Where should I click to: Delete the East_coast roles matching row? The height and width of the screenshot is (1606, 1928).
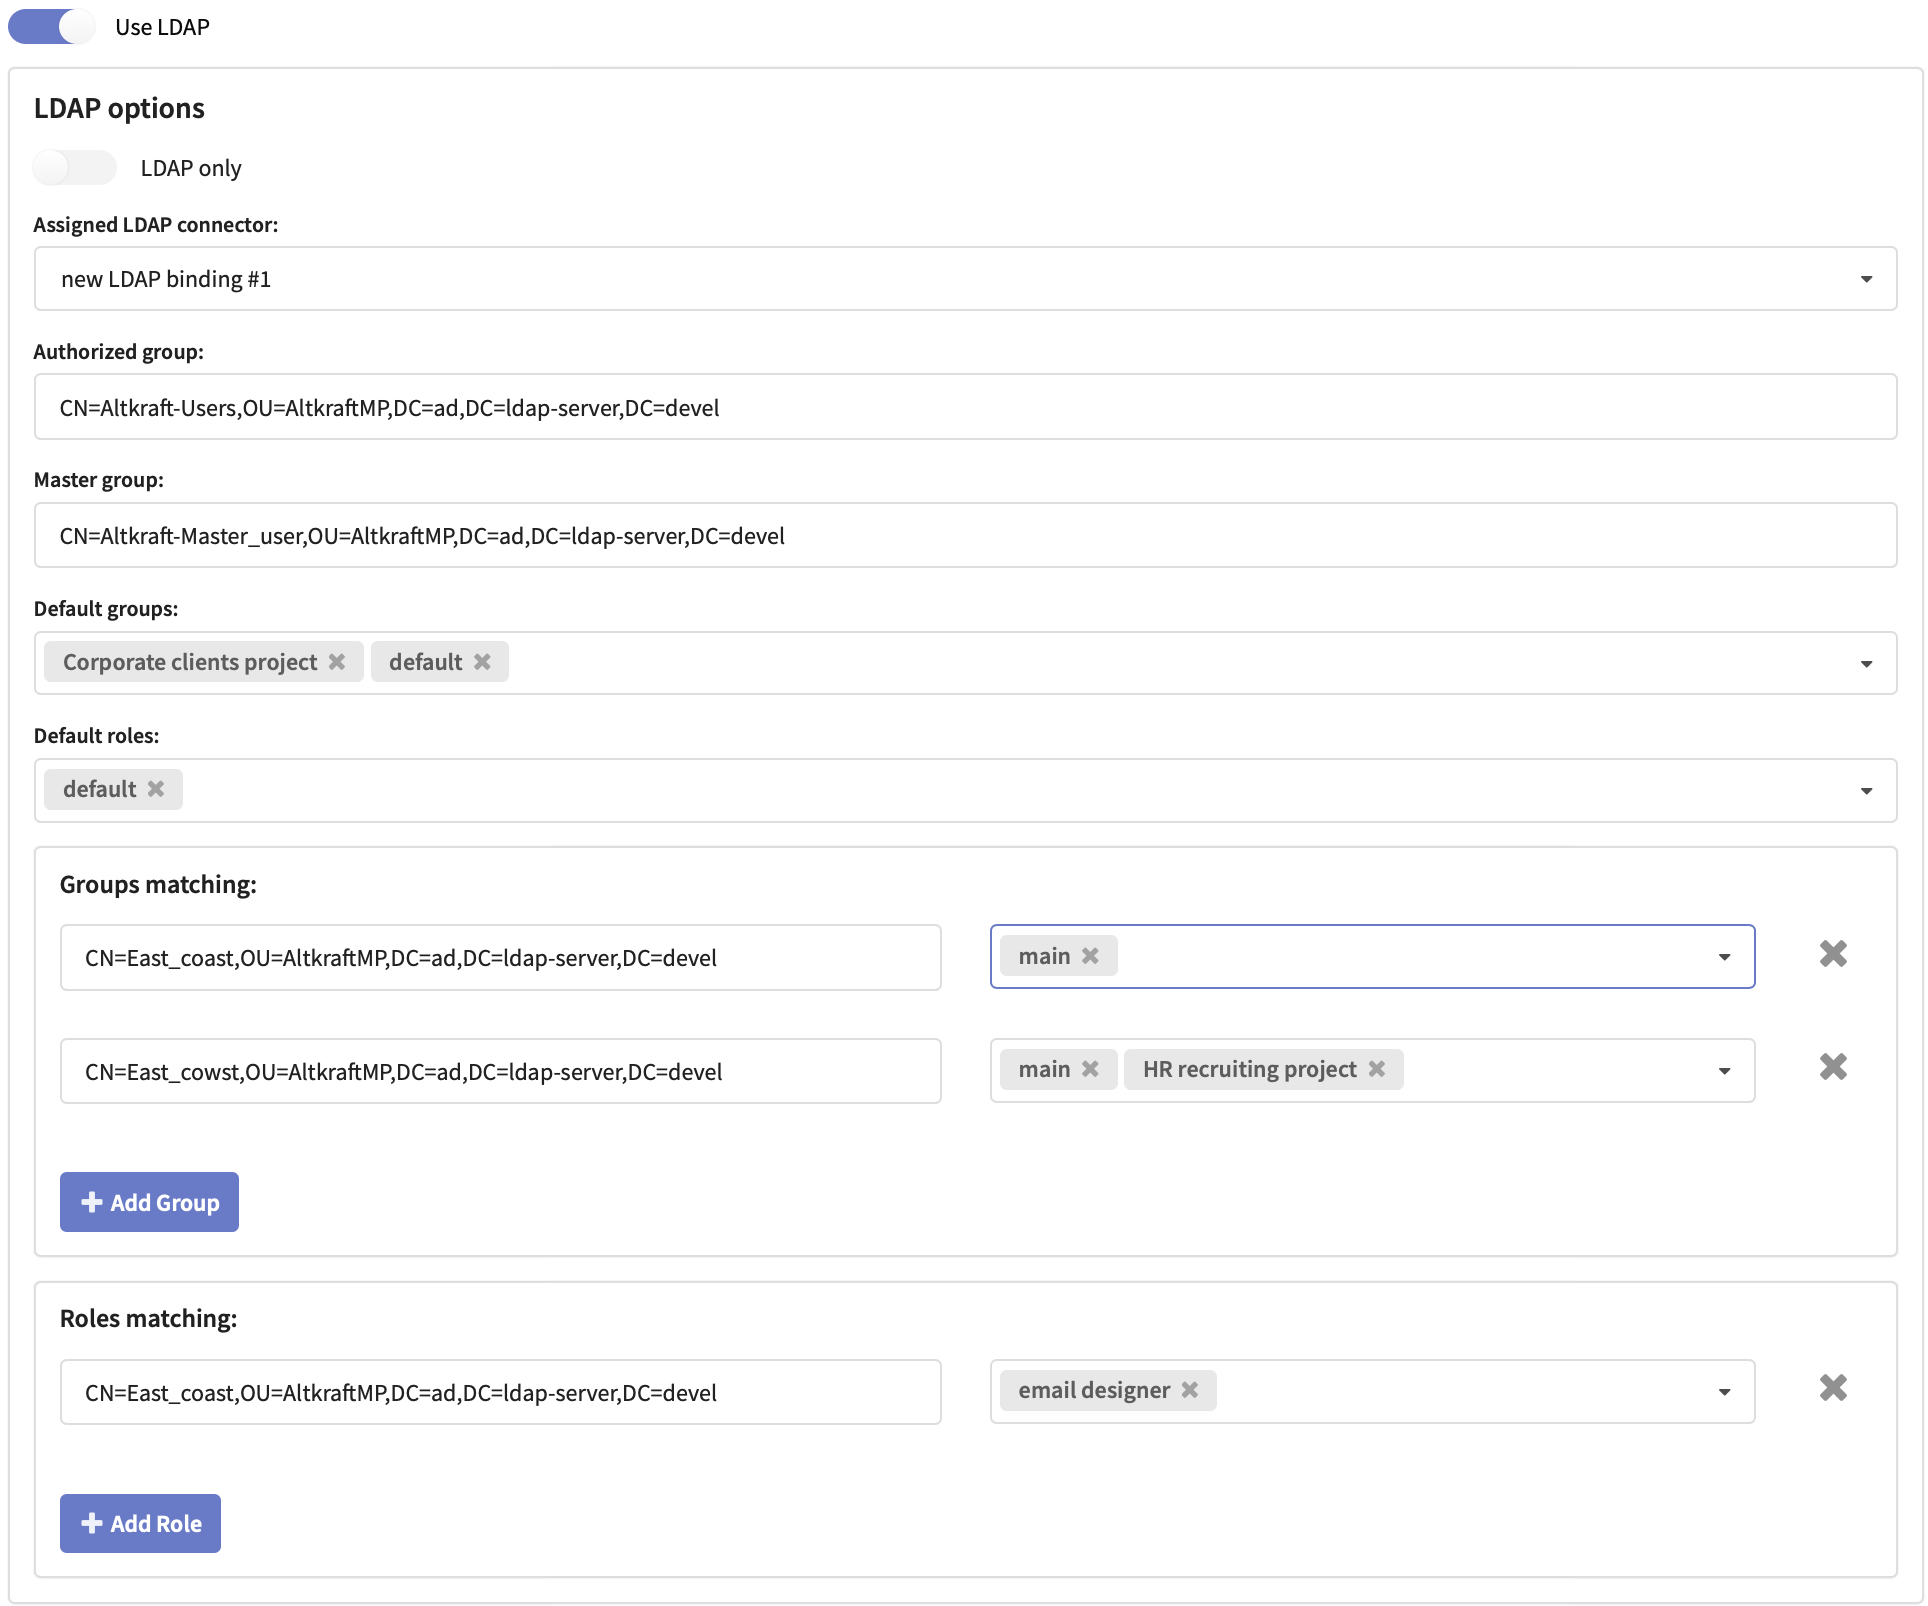coord(1832,1388)
